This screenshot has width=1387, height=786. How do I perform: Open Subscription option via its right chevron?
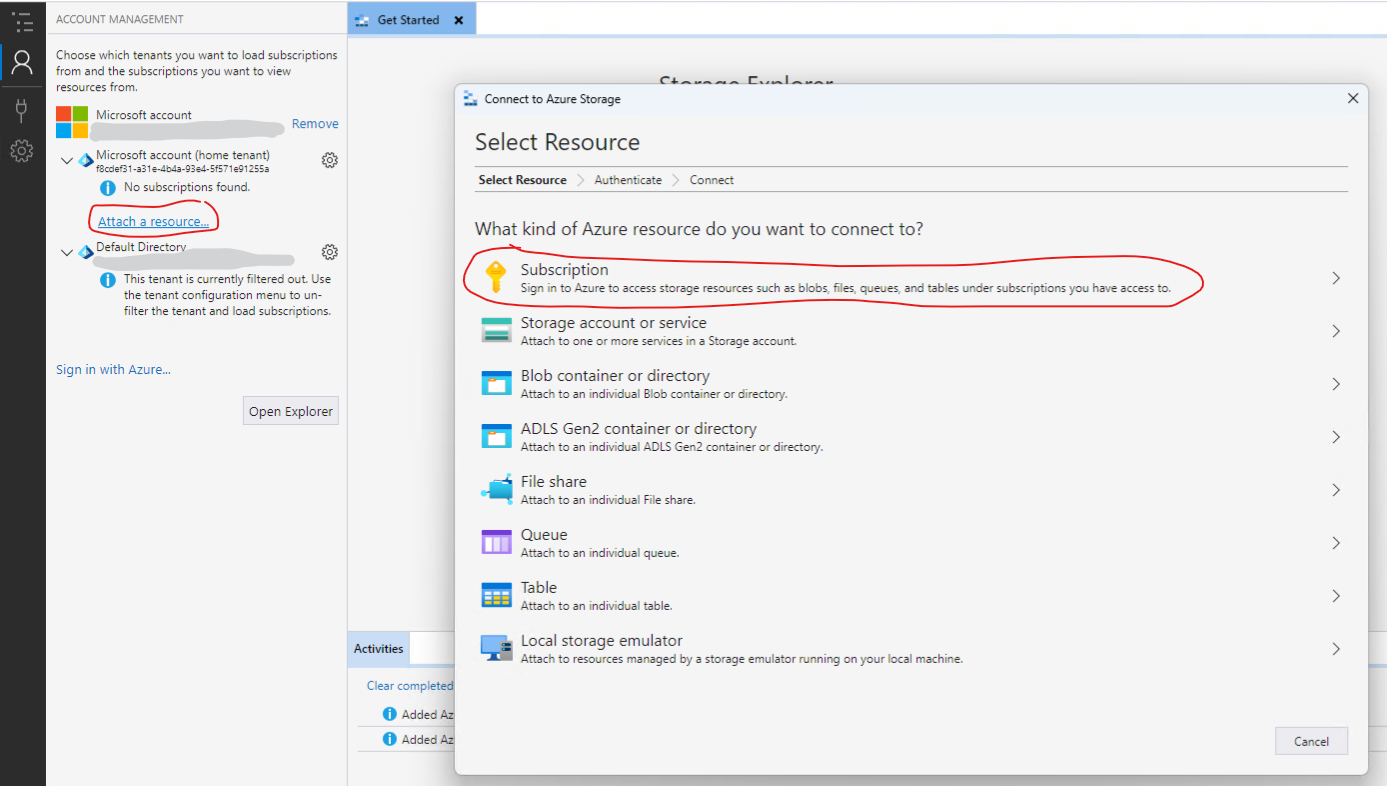pyautogui.click(x=1336, y=278)
